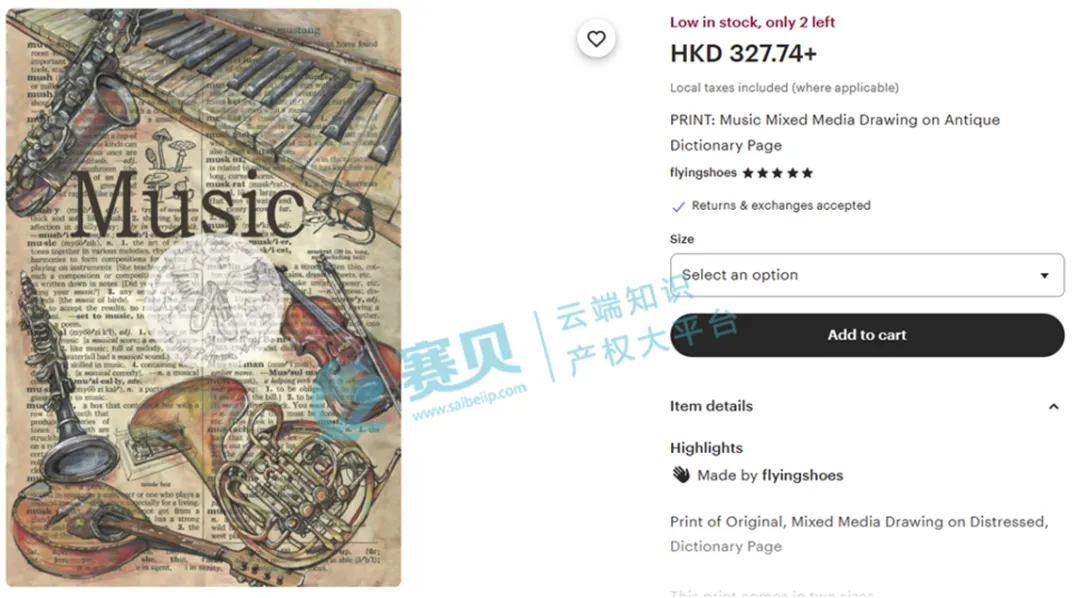Viewport: 1080px width, 598px height.
Task: Click the five-star rating icons
Action: tap(778, 173)
